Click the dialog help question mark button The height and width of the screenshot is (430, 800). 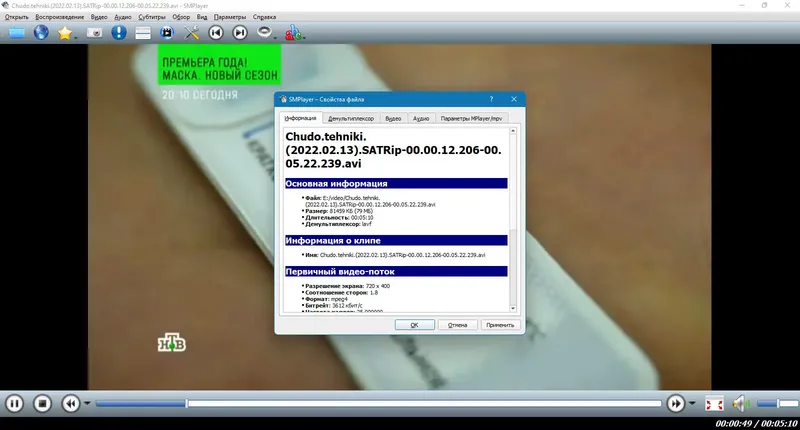pyautogui.click(x=491, y=99)
